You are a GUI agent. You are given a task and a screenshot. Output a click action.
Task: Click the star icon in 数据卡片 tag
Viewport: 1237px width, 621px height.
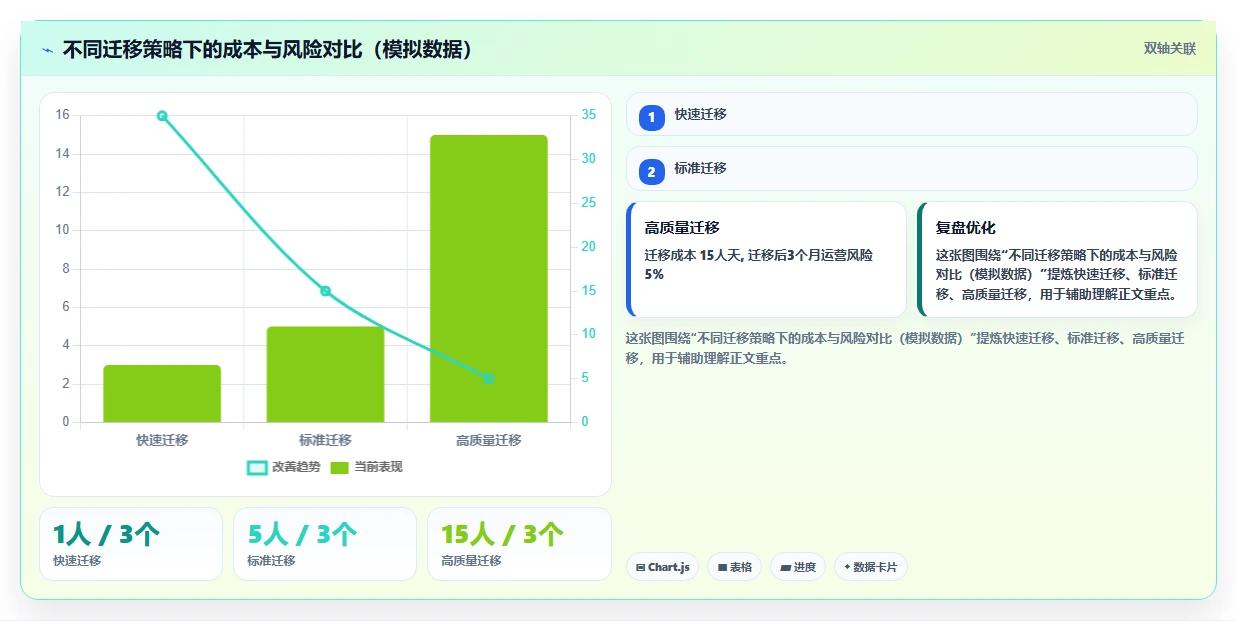(847, 567)
